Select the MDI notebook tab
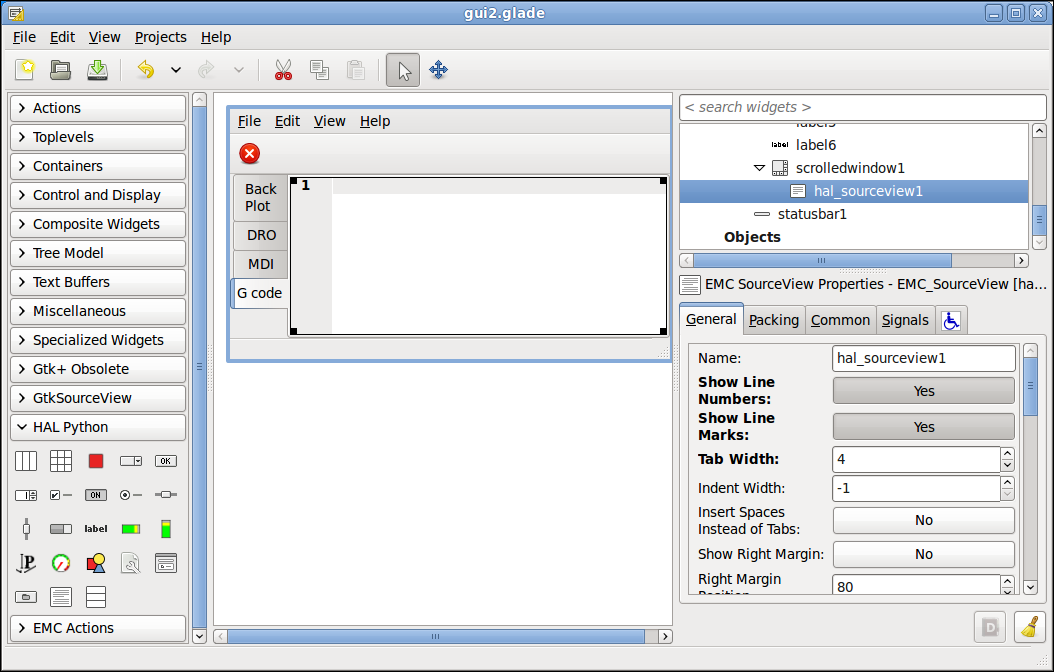1054x672 pixels. (x=261, y=264)
